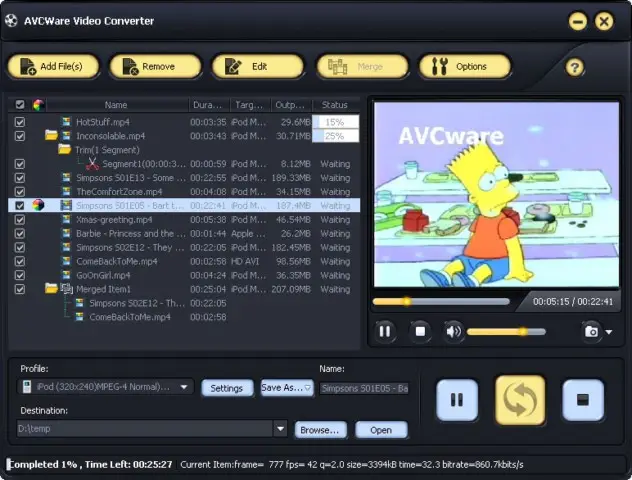Viewport: 632px width, 480px height.
Task: Uncheck the Inconsolable.mp4 checkbox
Action: tap(20, 136)
